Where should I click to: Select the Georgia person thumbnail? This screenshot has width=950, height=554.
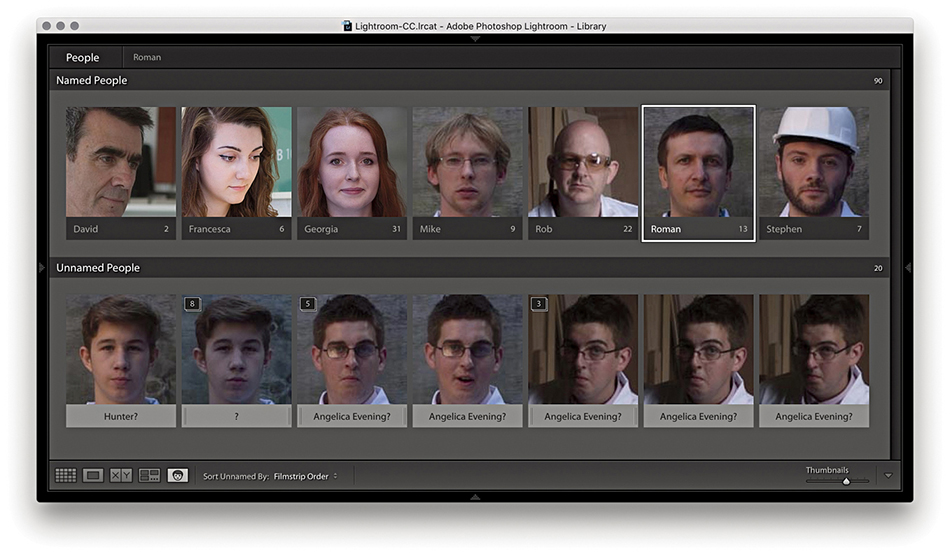pos(352,163)
